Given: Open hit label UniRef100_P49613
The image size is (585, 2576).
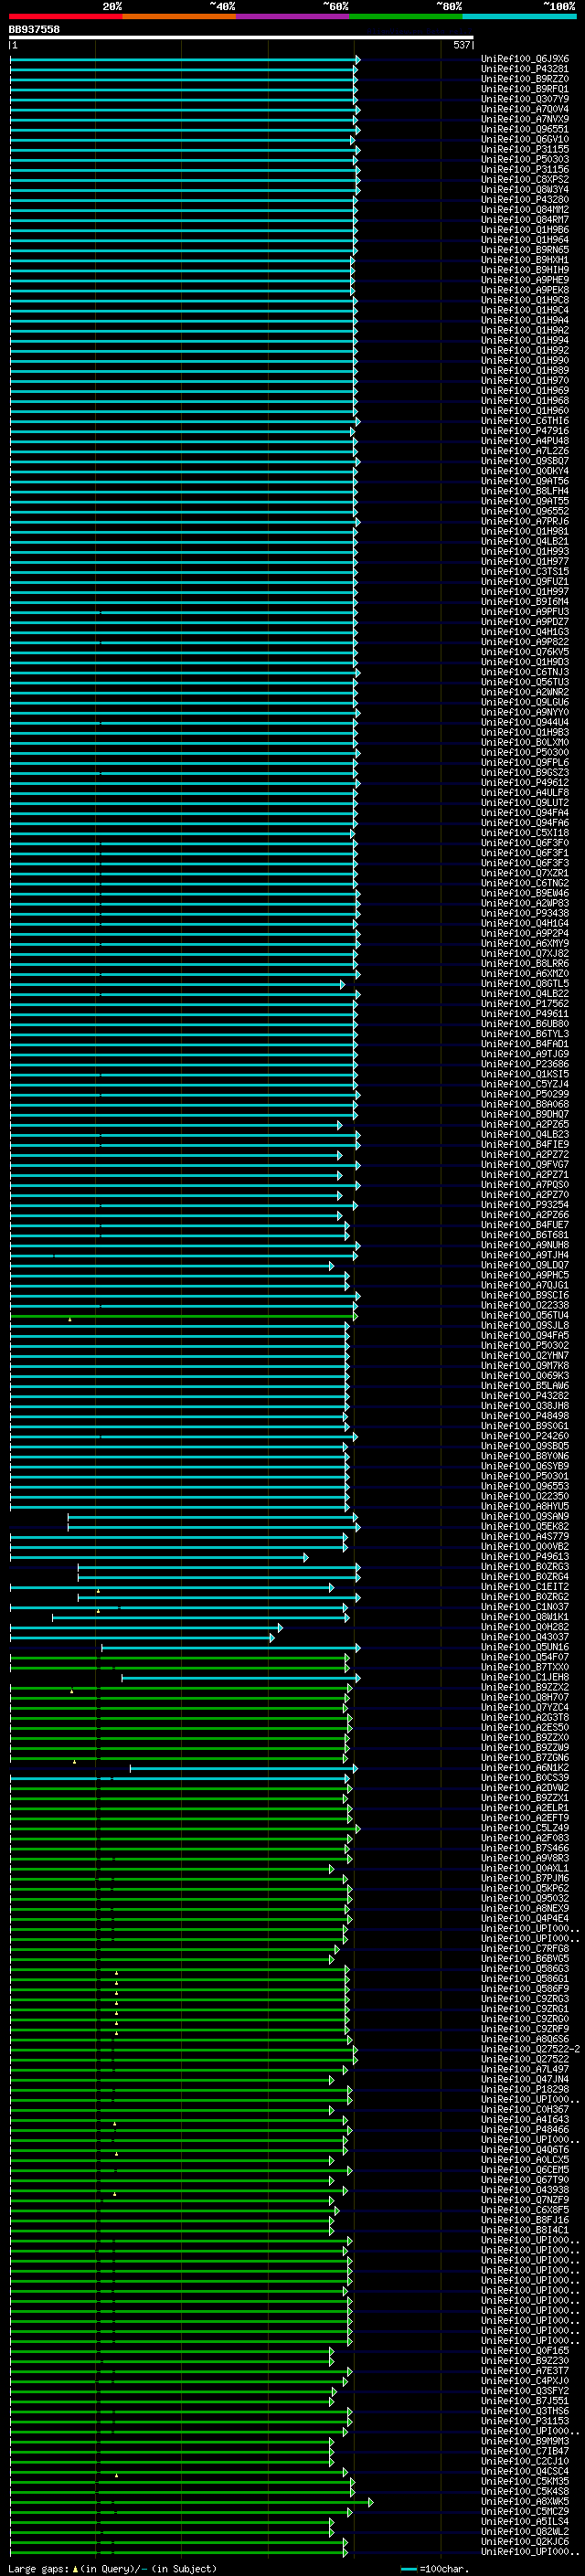Looking at the screenshot, I should (525, 1556).
